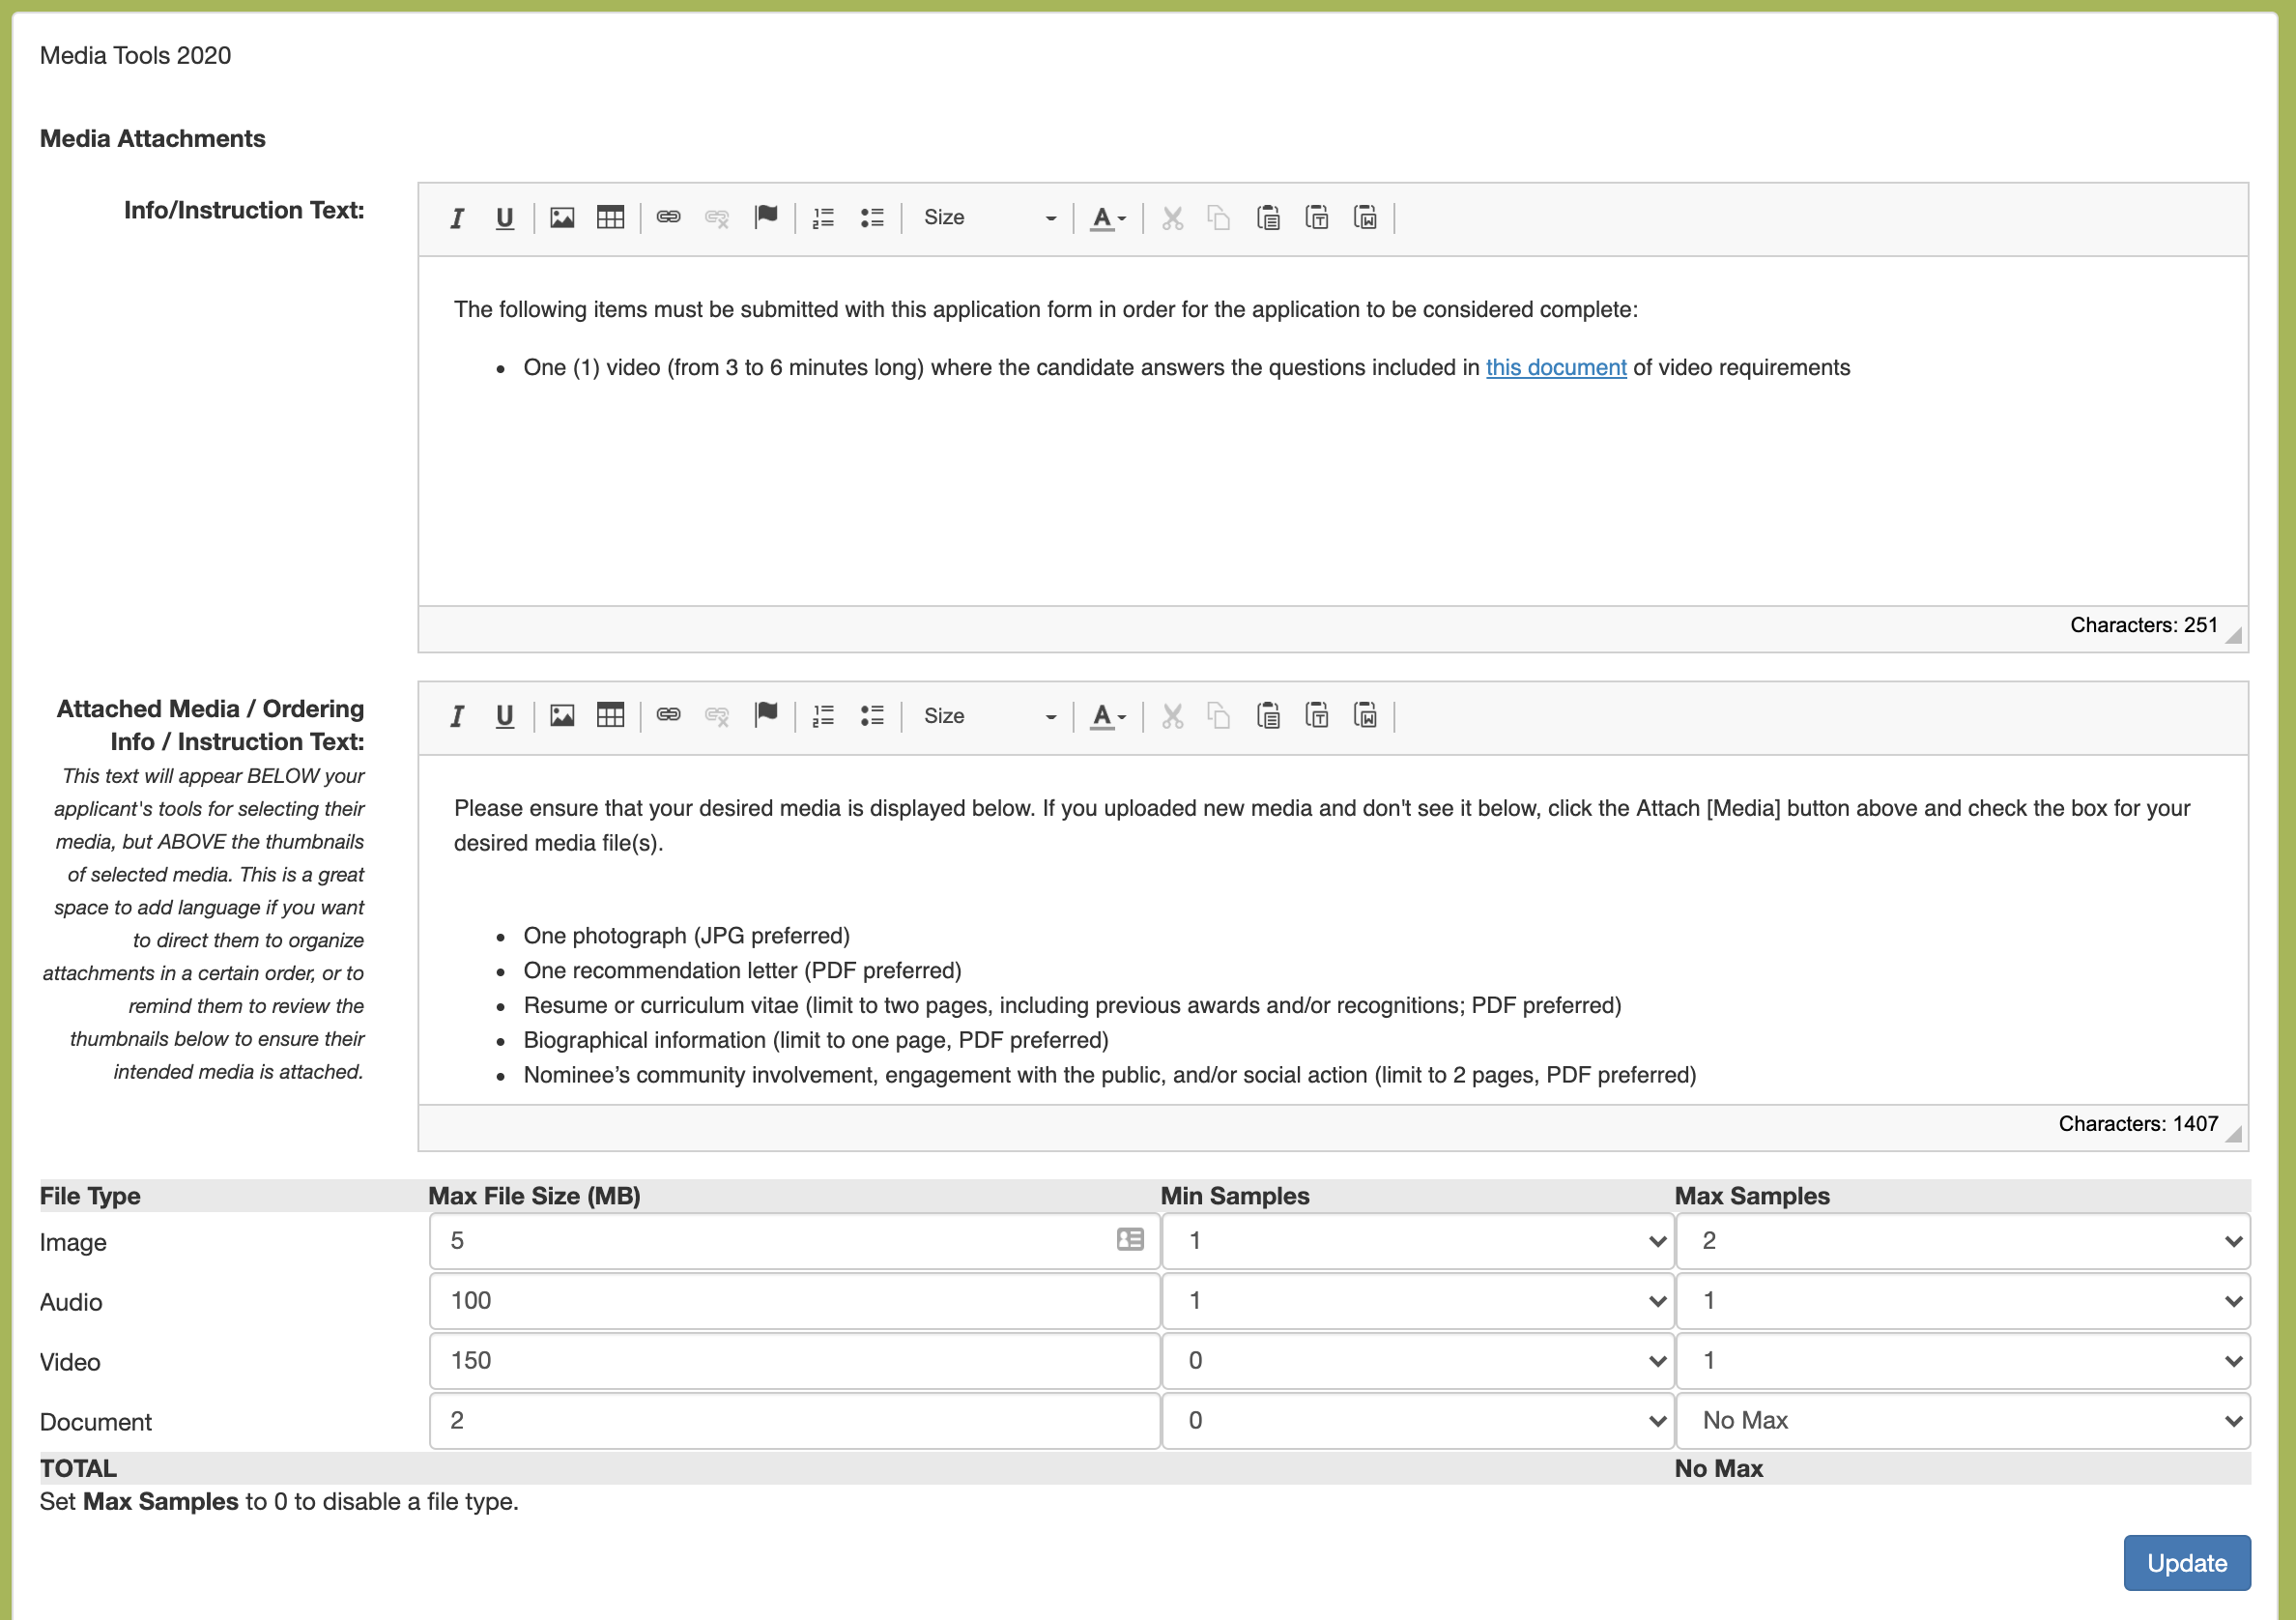Open Document Min Samples dropdown

click(x=1418, y=1421)
